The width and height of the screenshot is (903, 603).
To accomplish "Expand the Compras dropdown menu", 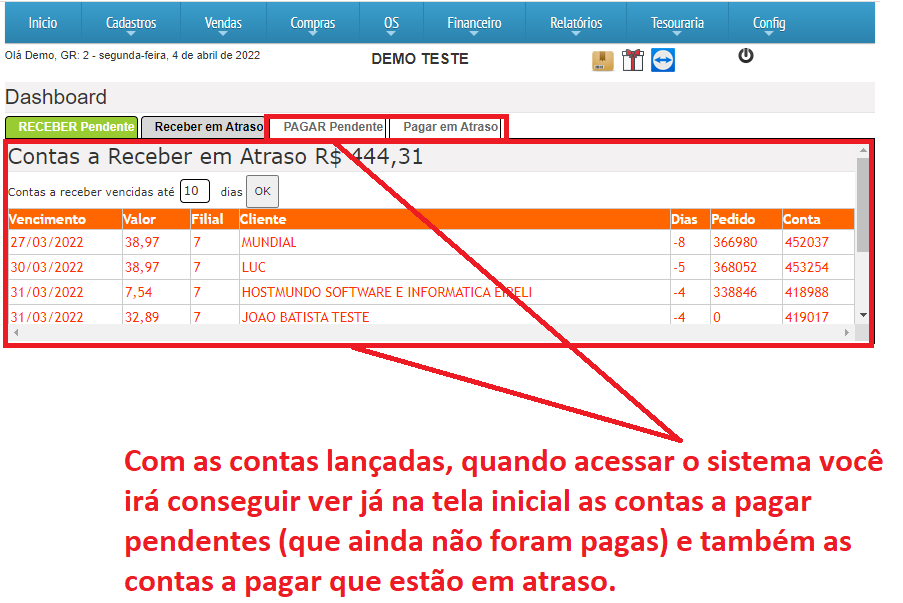I will [x=313, y=23].
